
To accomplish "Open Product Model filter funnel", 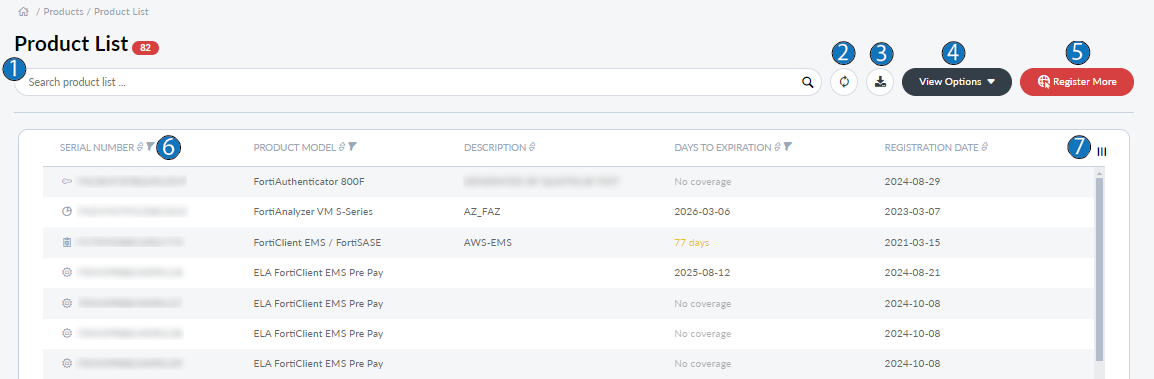I will click(352, 147).
